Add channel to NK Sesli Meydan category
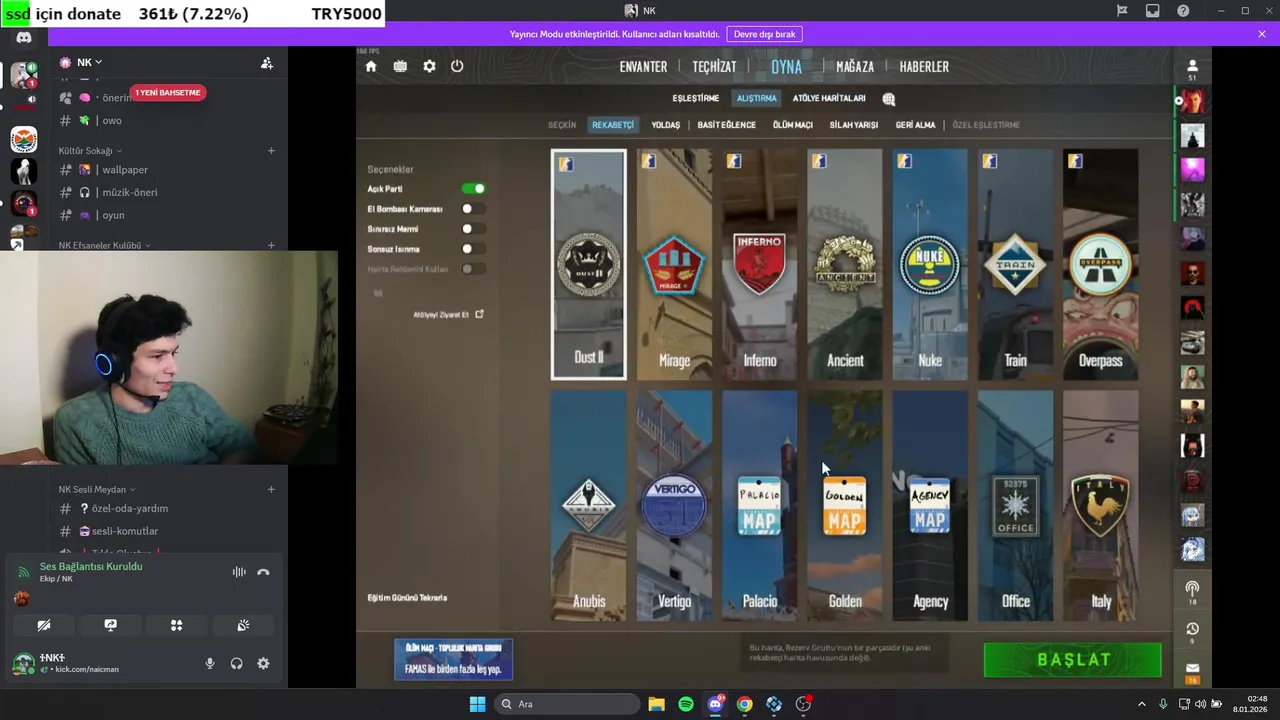The height and width of the screenshot is (720, 1280). [271, 490]
